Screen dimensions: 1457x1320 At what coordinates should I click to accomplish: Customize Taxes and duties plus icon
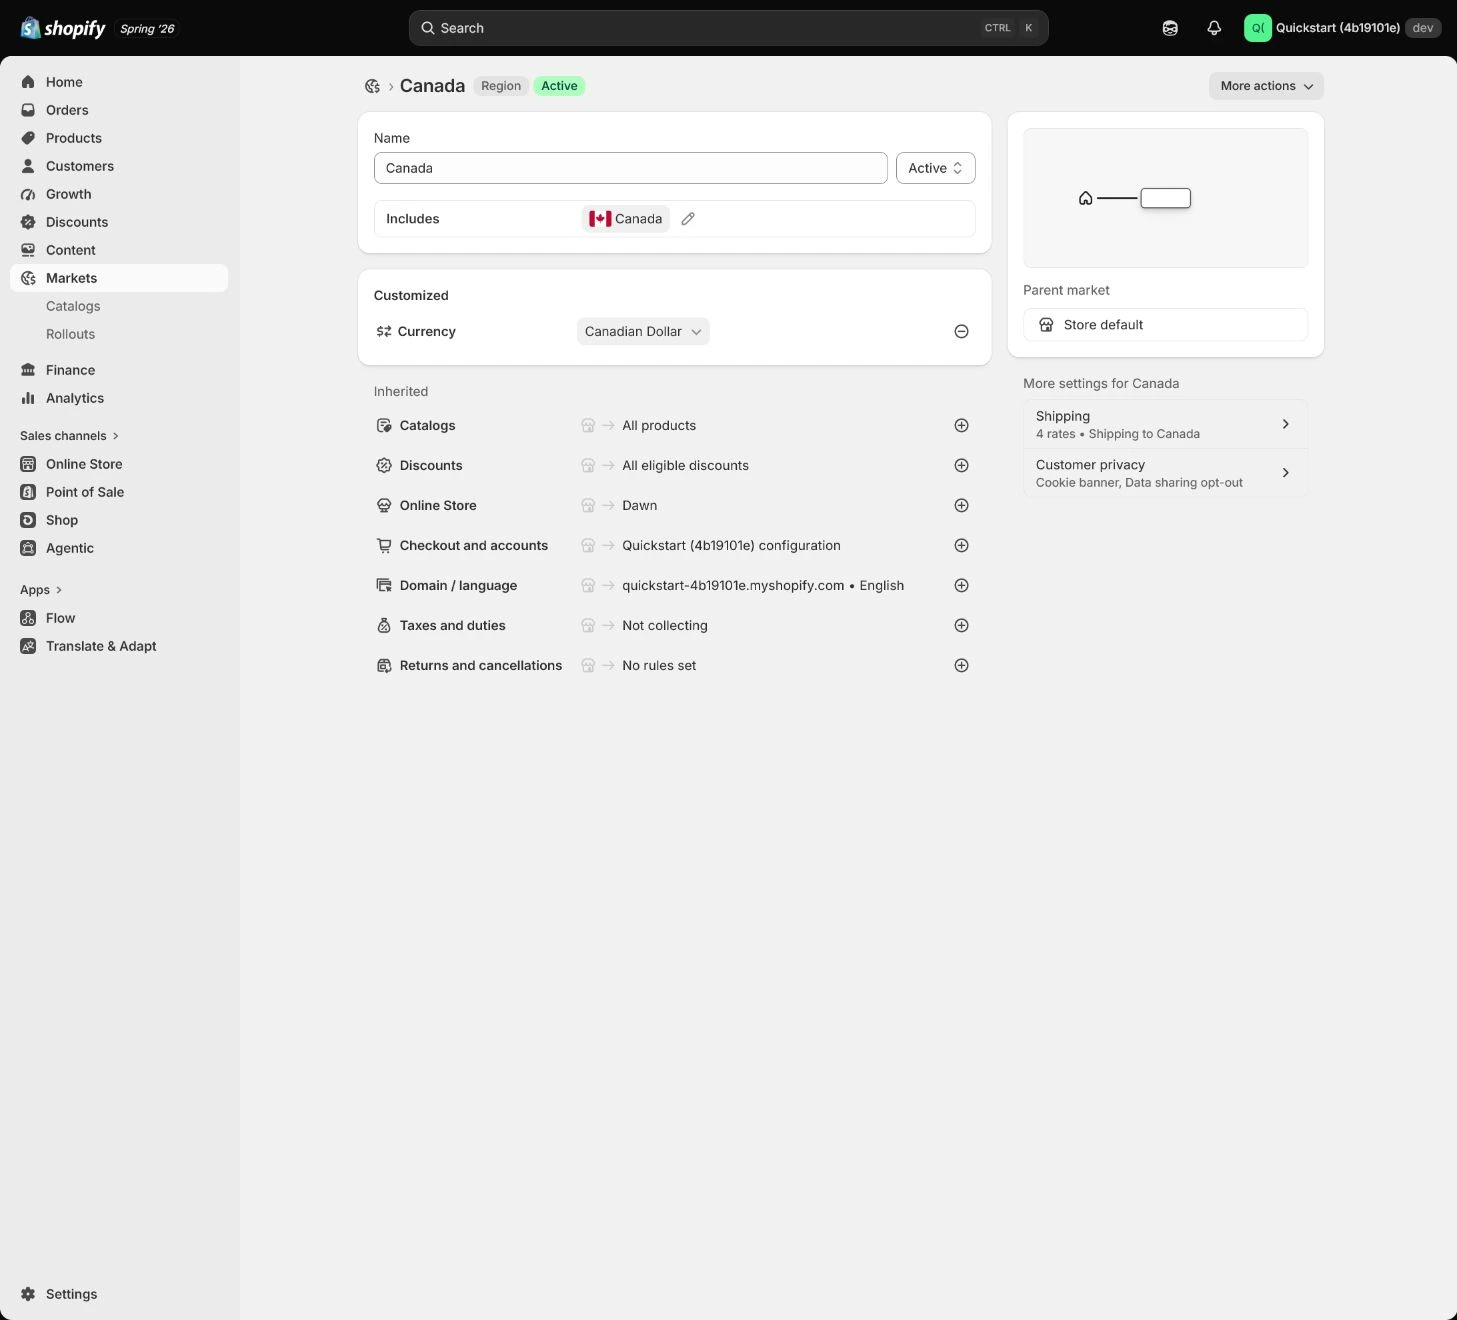tap(961, 625)
